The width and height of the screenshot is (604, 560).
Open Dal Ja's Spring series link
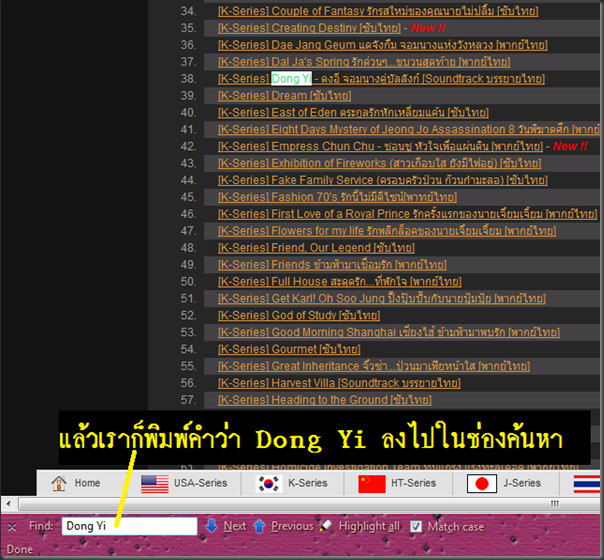pos(364,62)
